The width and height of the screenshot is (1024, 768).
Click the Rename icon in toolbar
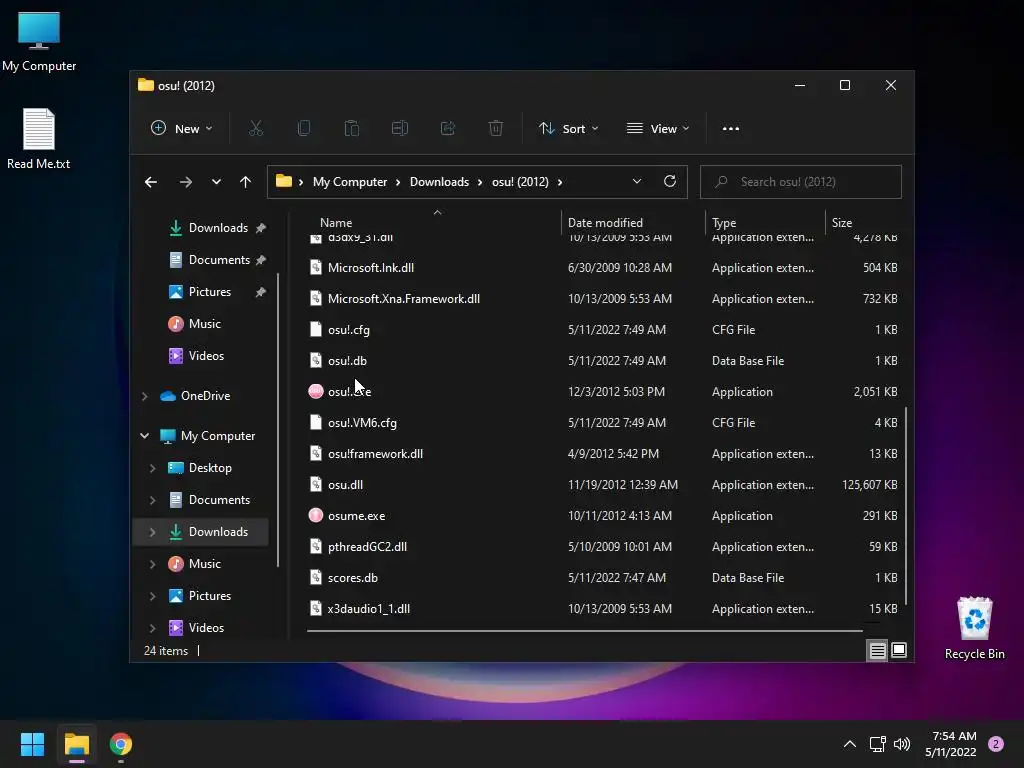(400, 129)
